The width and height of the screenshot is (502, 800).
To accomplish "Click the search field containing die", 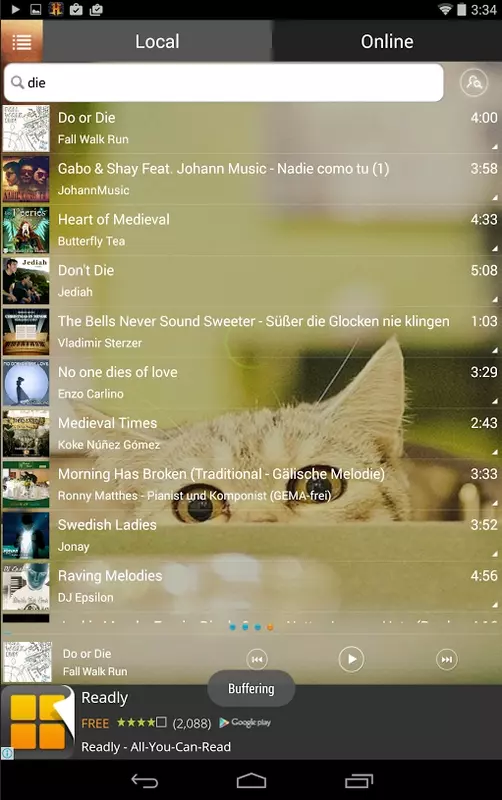I will coord(223,83).
